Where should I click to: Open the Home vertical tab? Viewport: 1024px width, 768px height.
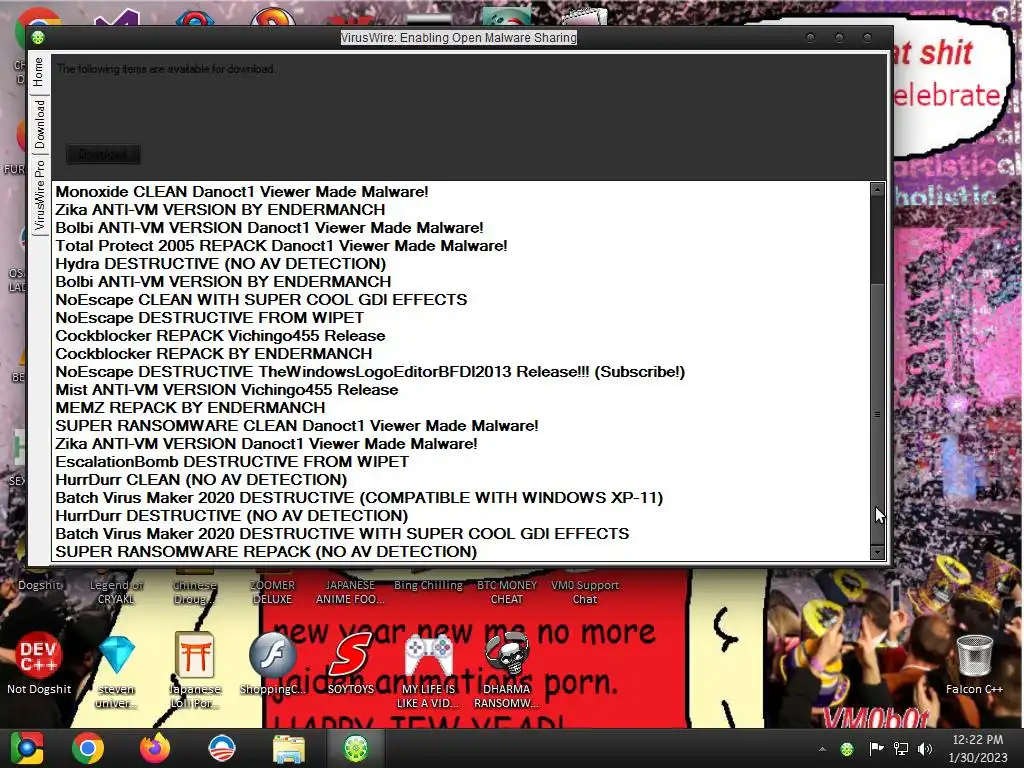(39, 72)
